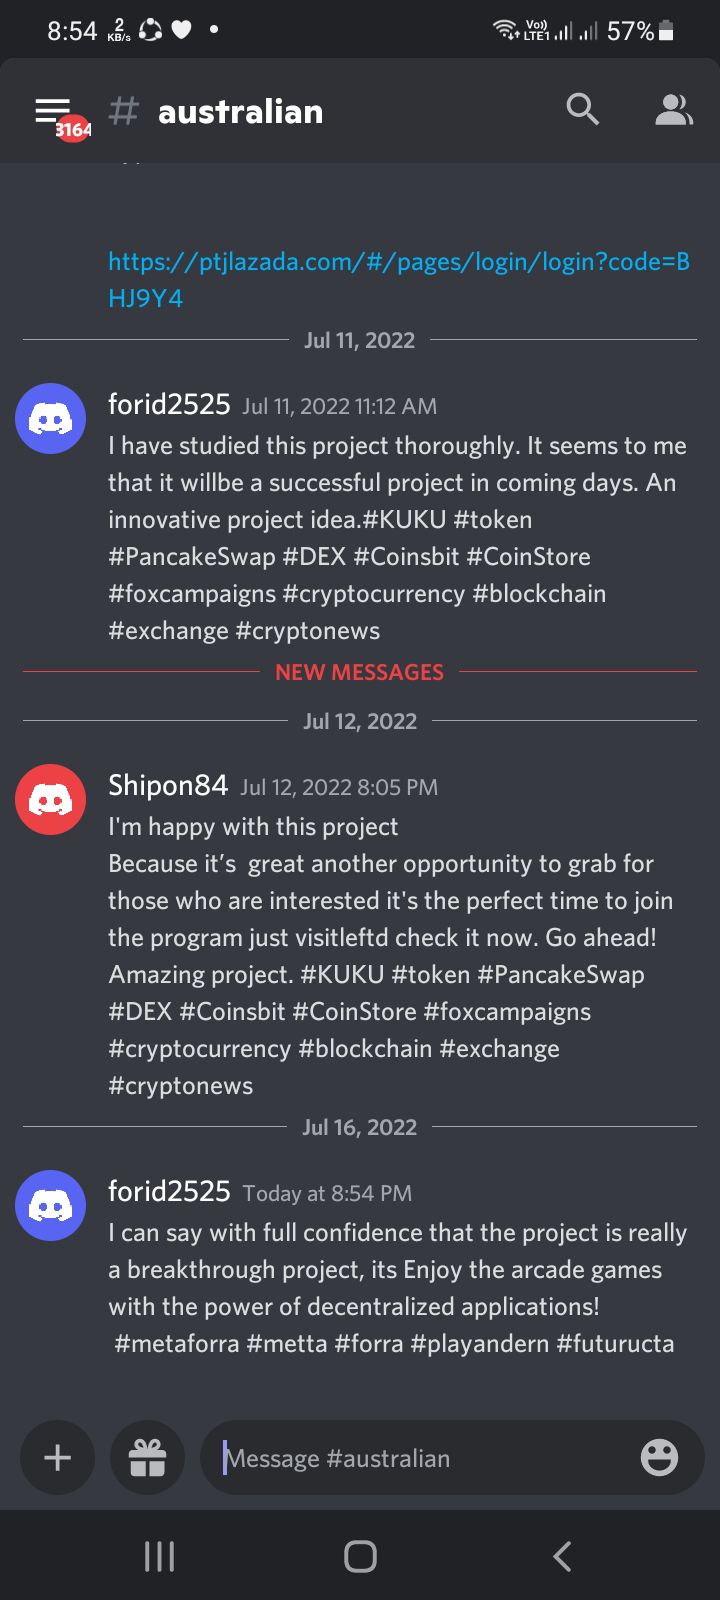Tap the NEW MESSAGES divider
Viewport: 720px width, 1600px height.
359,672
